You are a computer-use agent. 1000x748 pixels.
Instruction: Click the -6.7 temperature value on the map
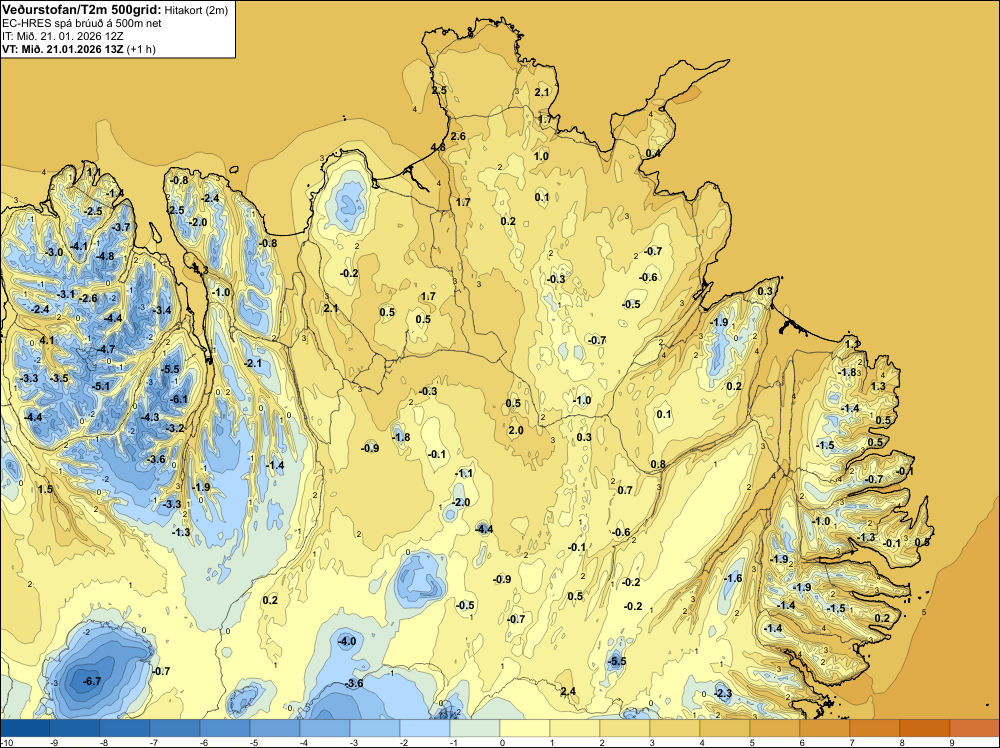click(92, 681)
